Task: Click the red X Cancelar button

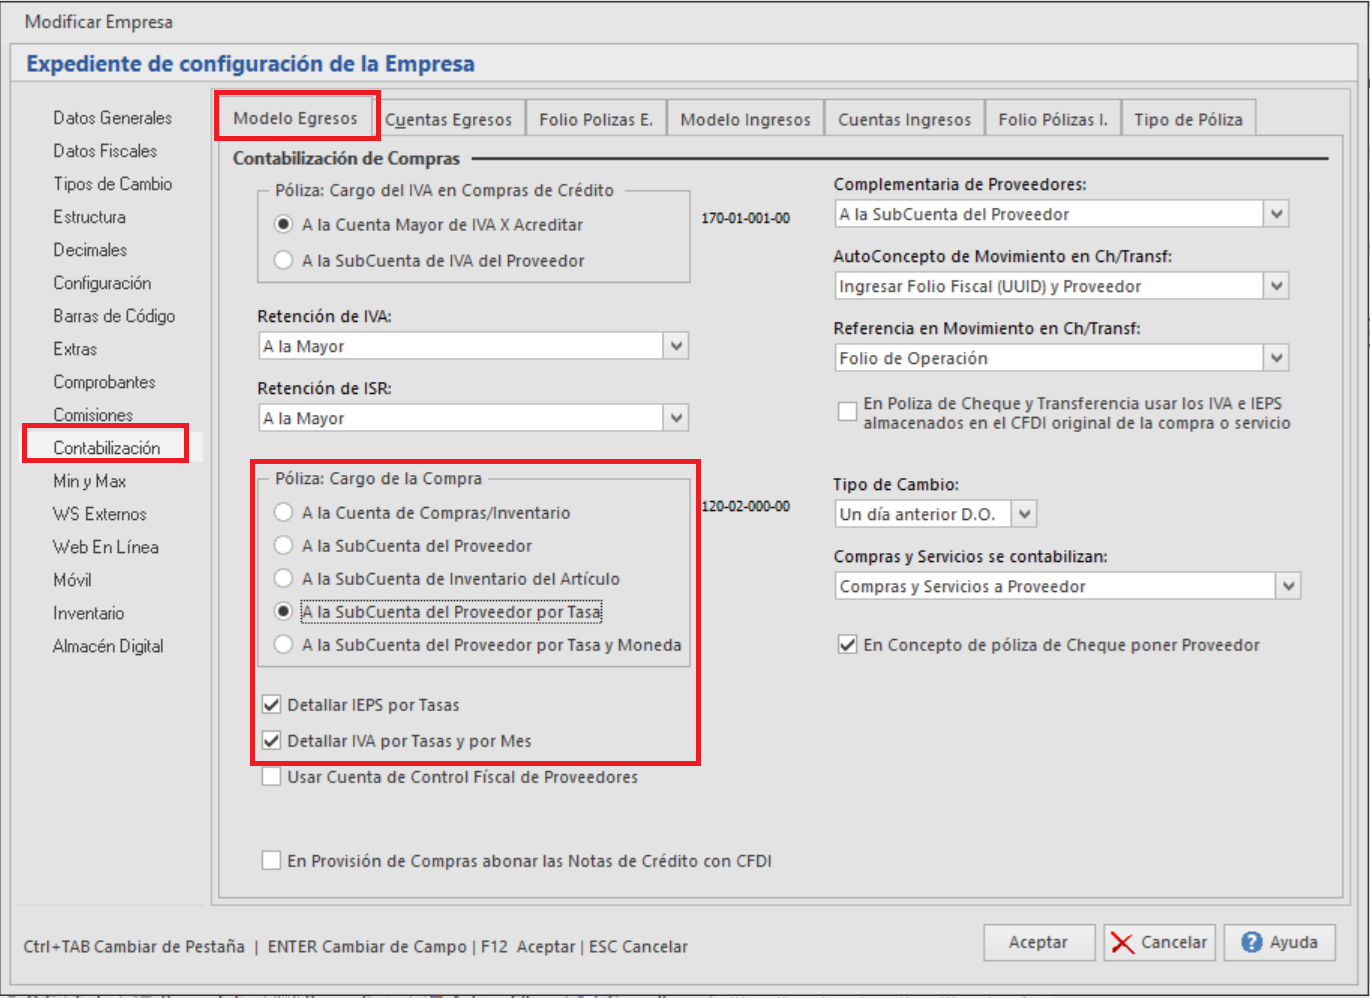Action: pyautogui.click(x=1159, y=943)
